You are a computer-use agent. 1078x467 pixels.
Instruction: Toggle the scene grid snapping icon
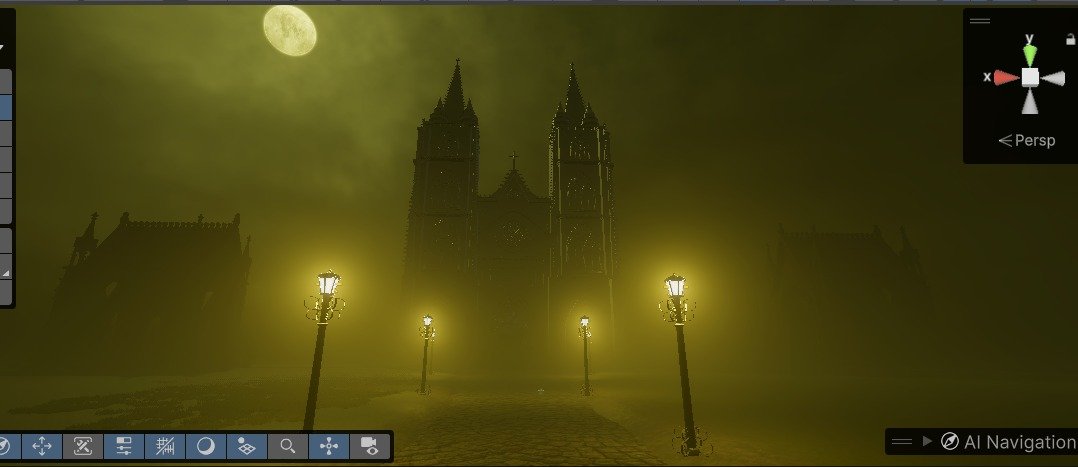coord(165,446)
